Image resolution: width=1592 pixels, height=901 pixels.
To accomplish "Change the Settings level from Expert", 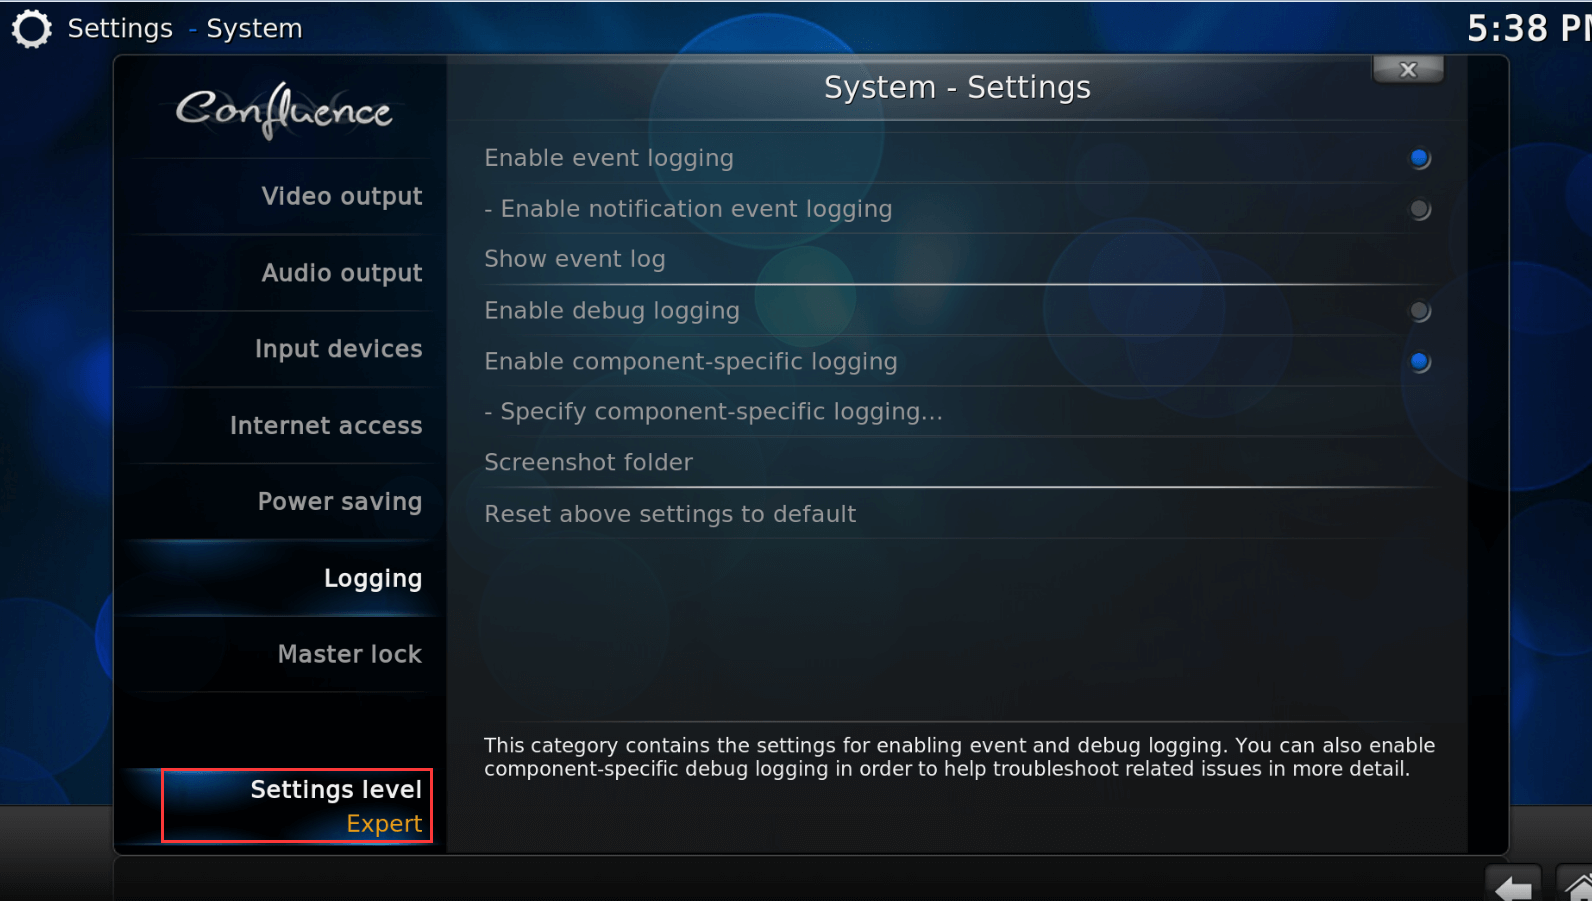I will [297, 806].
